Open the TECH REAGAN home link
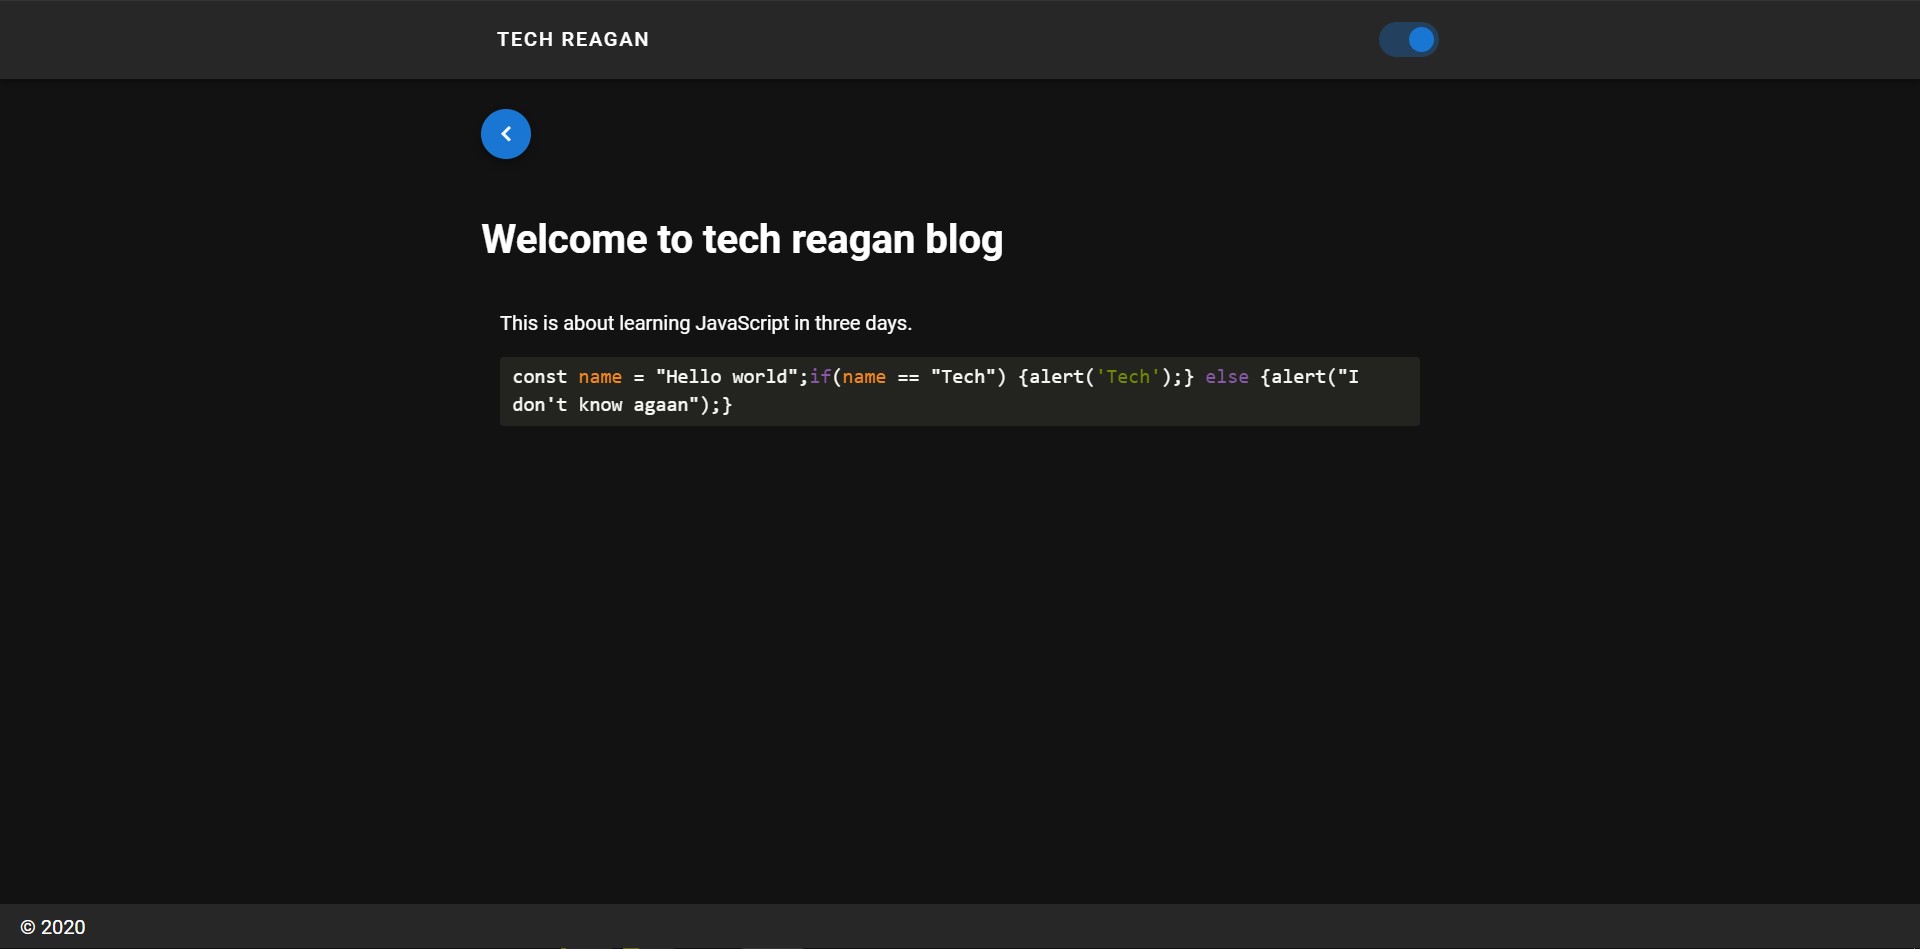1920x949 pixels. pyautogui.click(x=573, y=39)
